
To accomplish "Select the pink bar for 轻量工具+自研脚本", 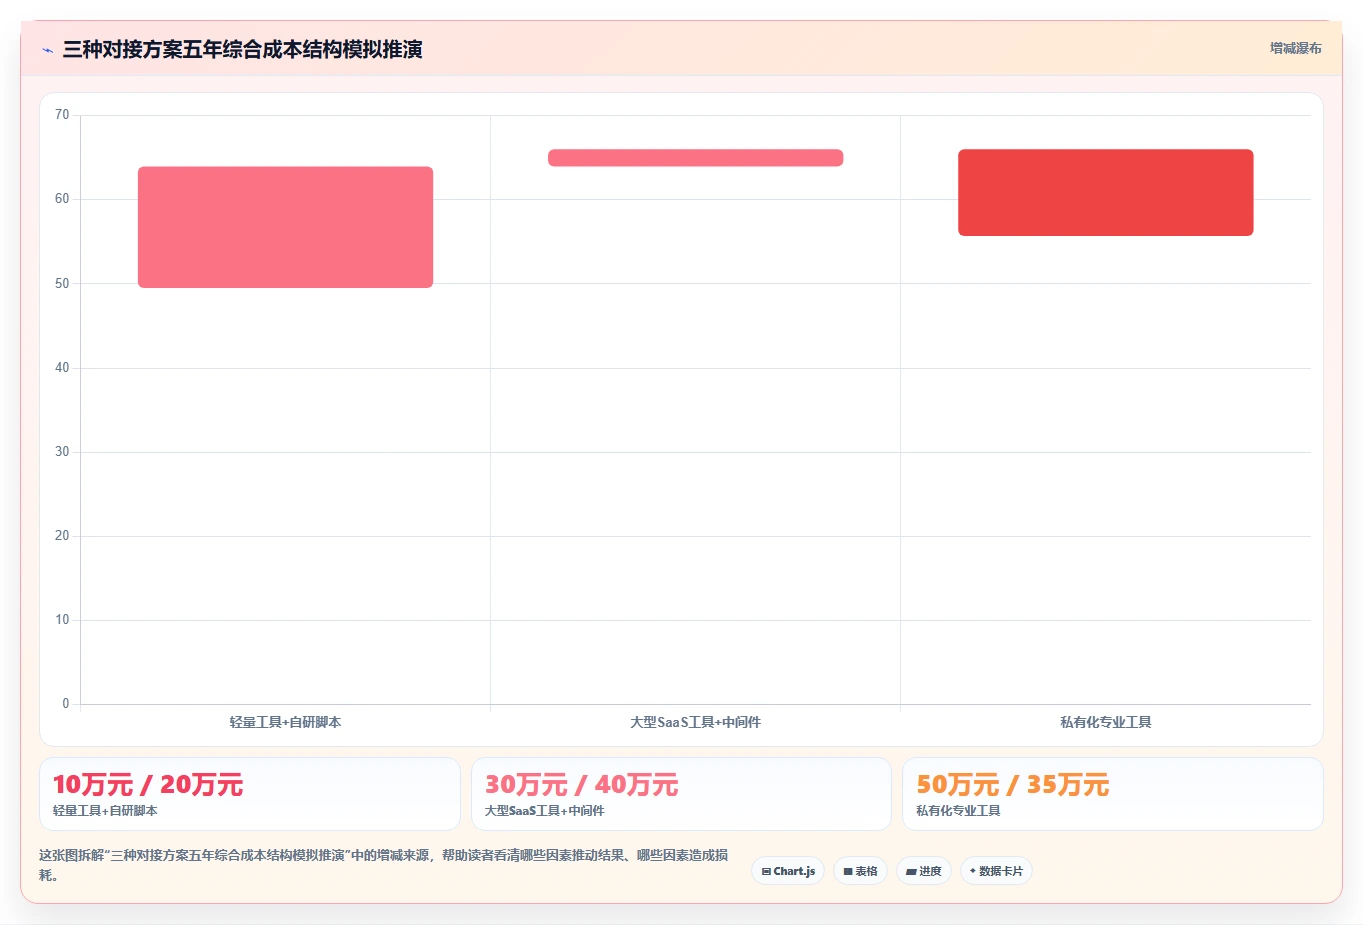I will [285, 227].
